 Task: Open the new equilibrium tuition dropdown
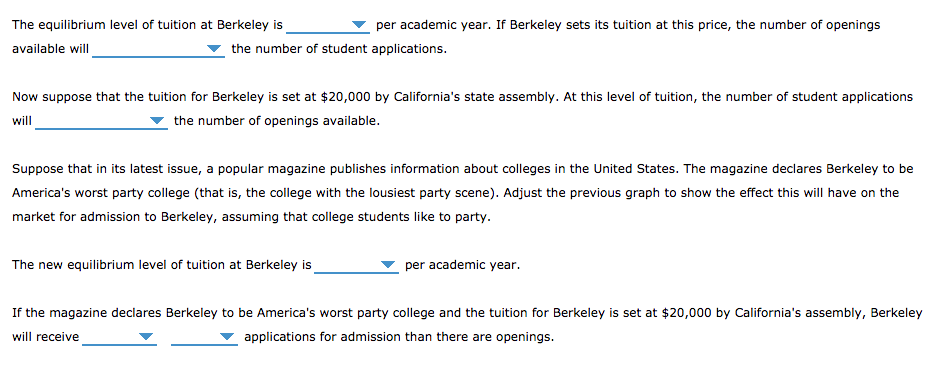(356, 265)
